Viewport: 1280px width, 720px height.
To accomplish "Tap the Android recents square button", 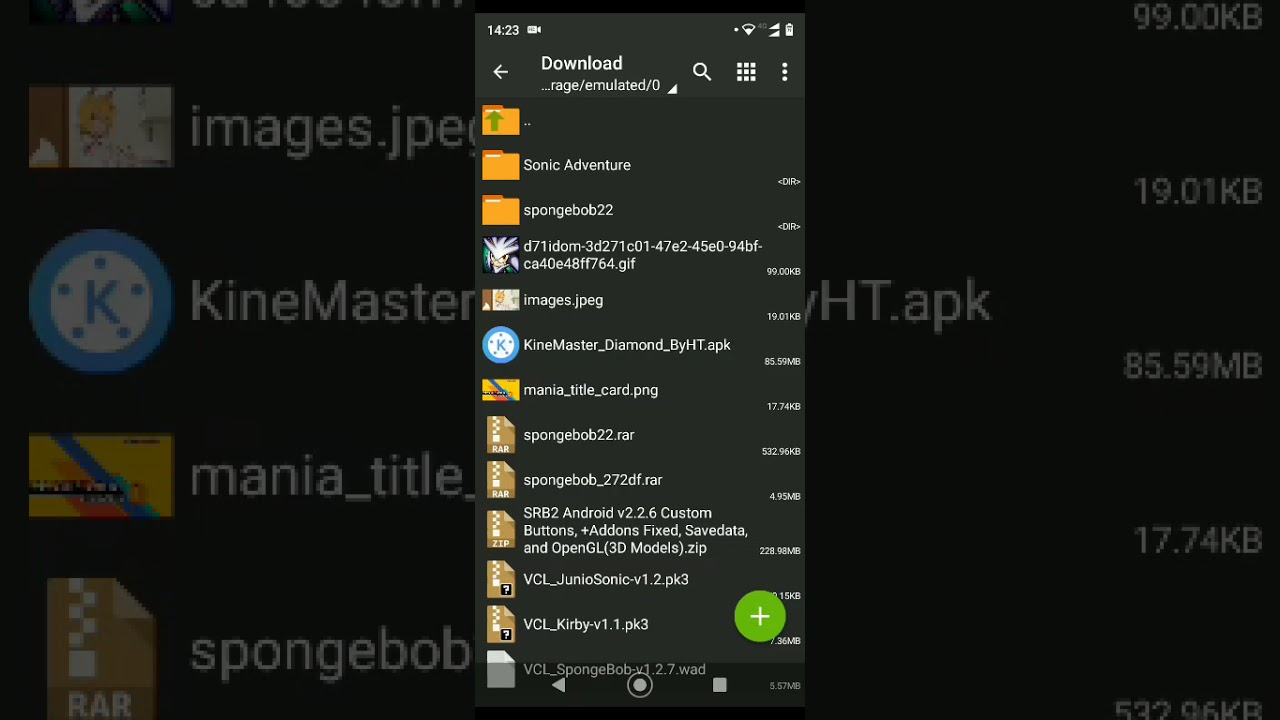I will 720,685.
